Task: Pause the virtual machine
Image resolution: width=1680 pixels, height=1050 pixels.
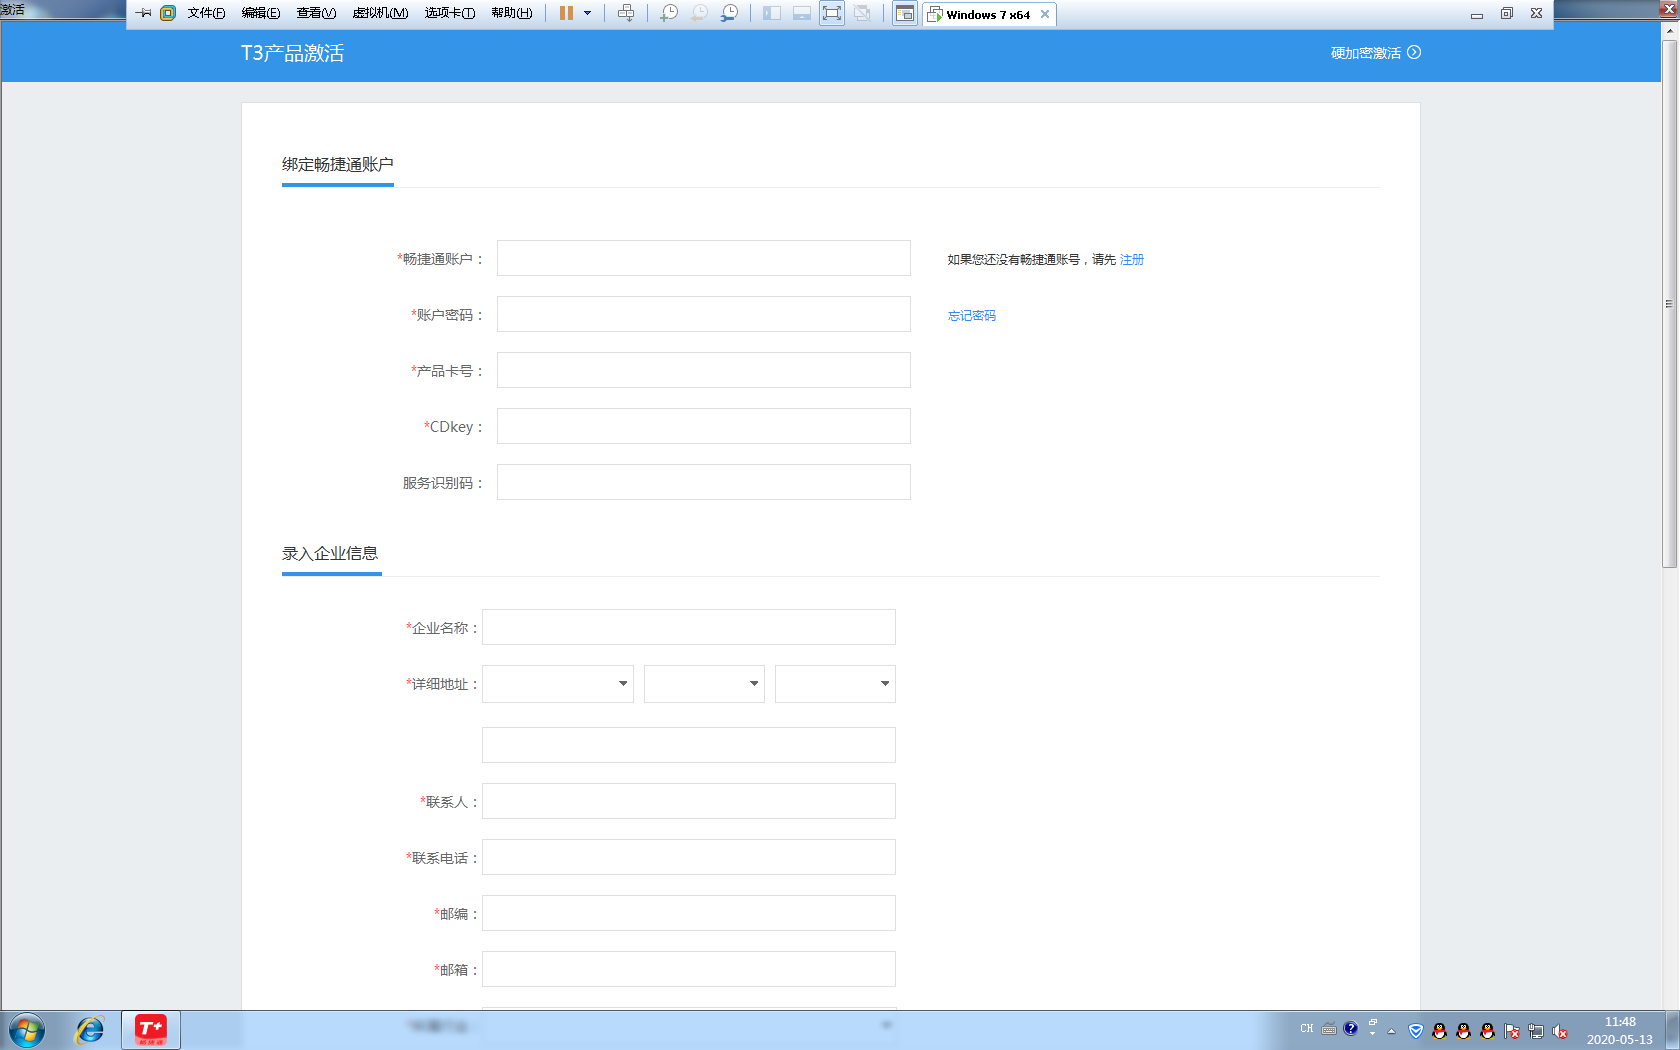Action: (566, 13)
